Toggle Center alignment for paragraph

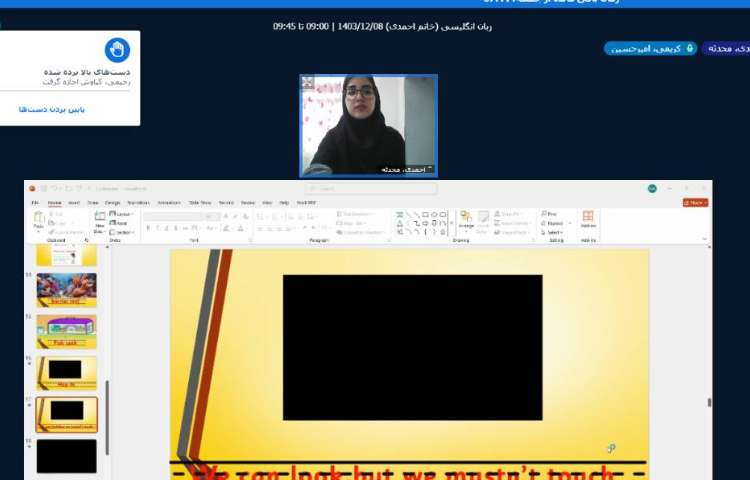click(x=269, y=229)
